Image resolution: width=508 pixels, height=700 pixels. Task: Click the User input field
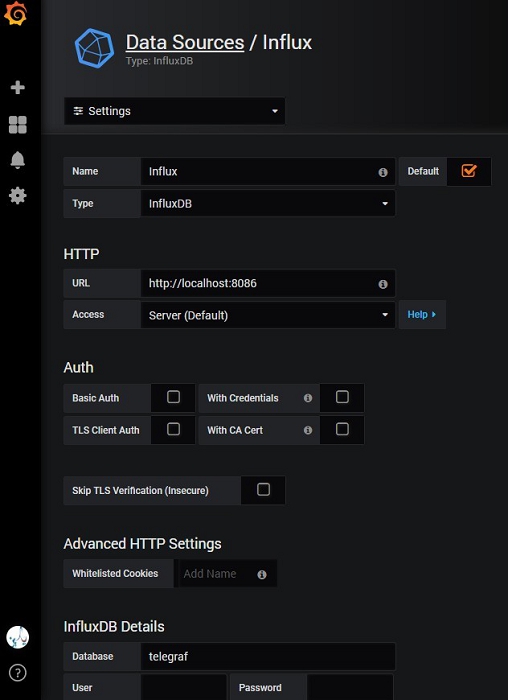(x=183, y=687)
